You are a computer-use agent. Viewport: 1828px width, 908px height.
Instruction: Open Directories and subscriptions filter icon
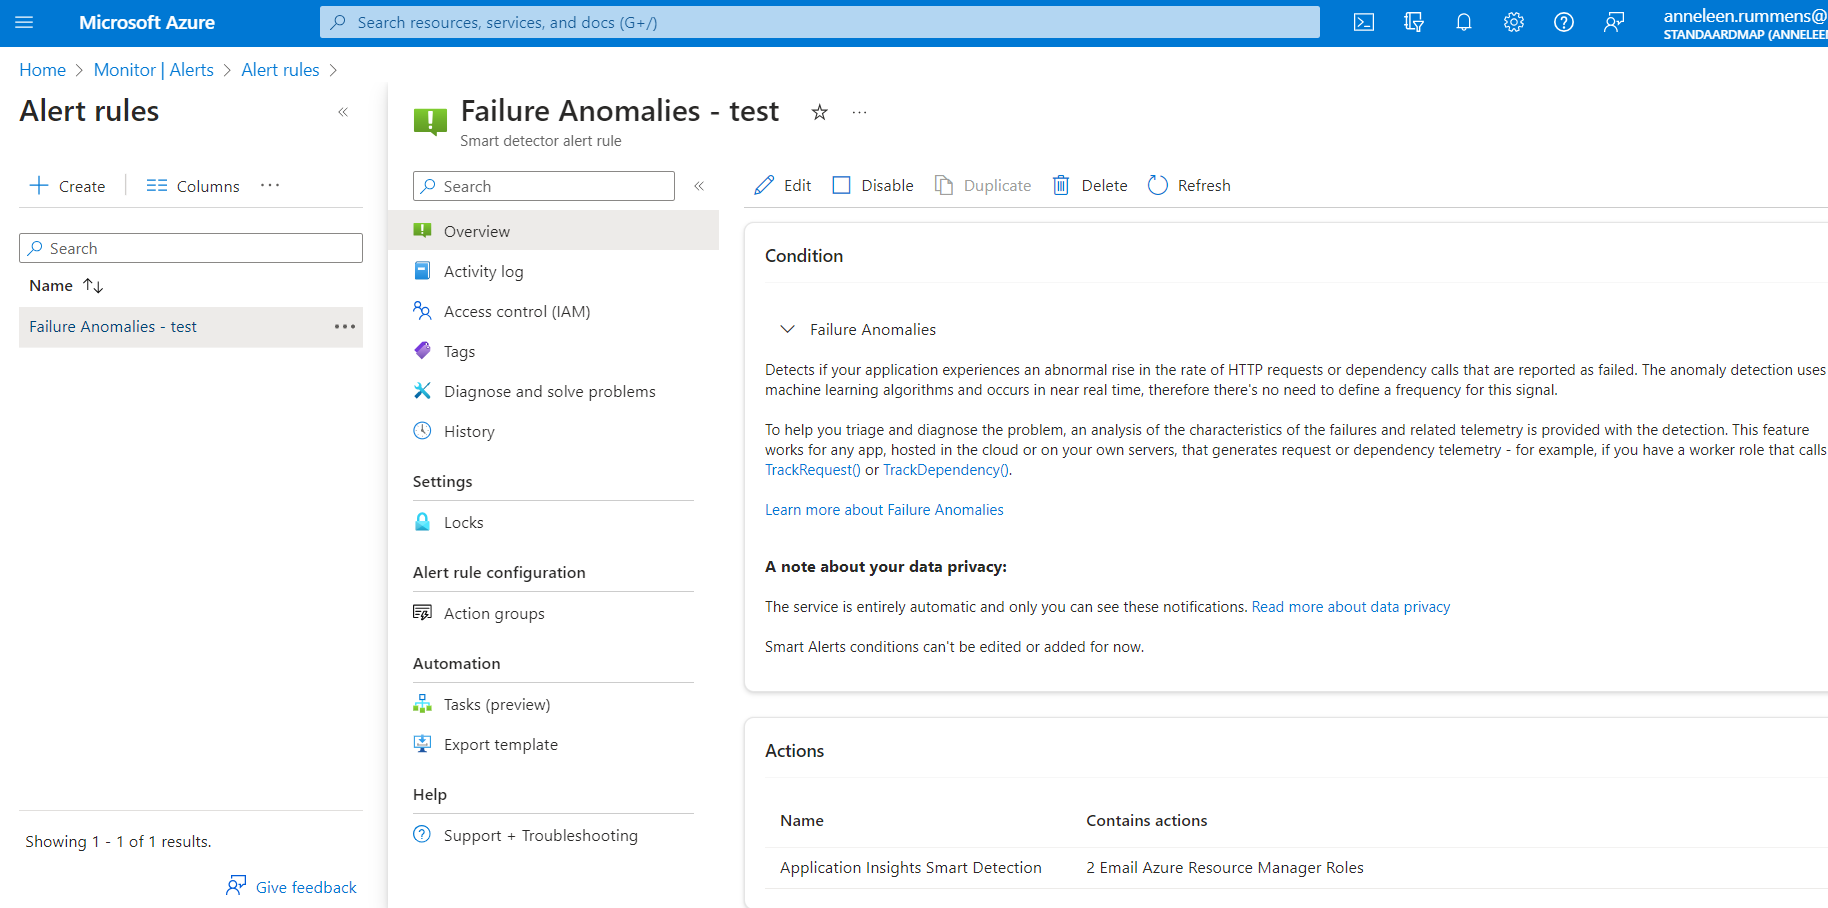pos(1414,22)
